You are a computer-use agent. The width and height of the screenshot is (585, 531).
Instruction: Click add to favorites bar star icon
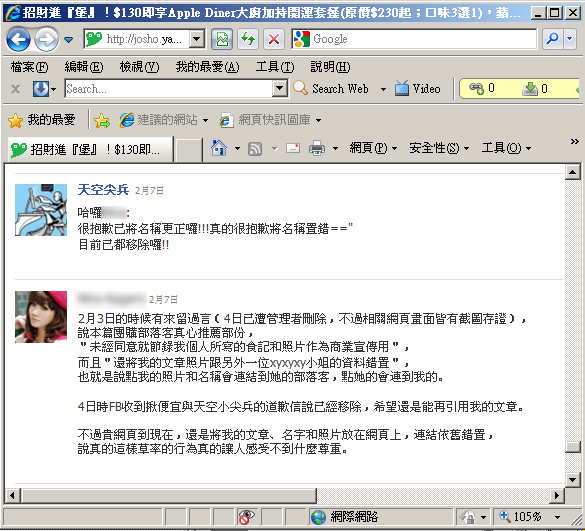coord(102,120)
